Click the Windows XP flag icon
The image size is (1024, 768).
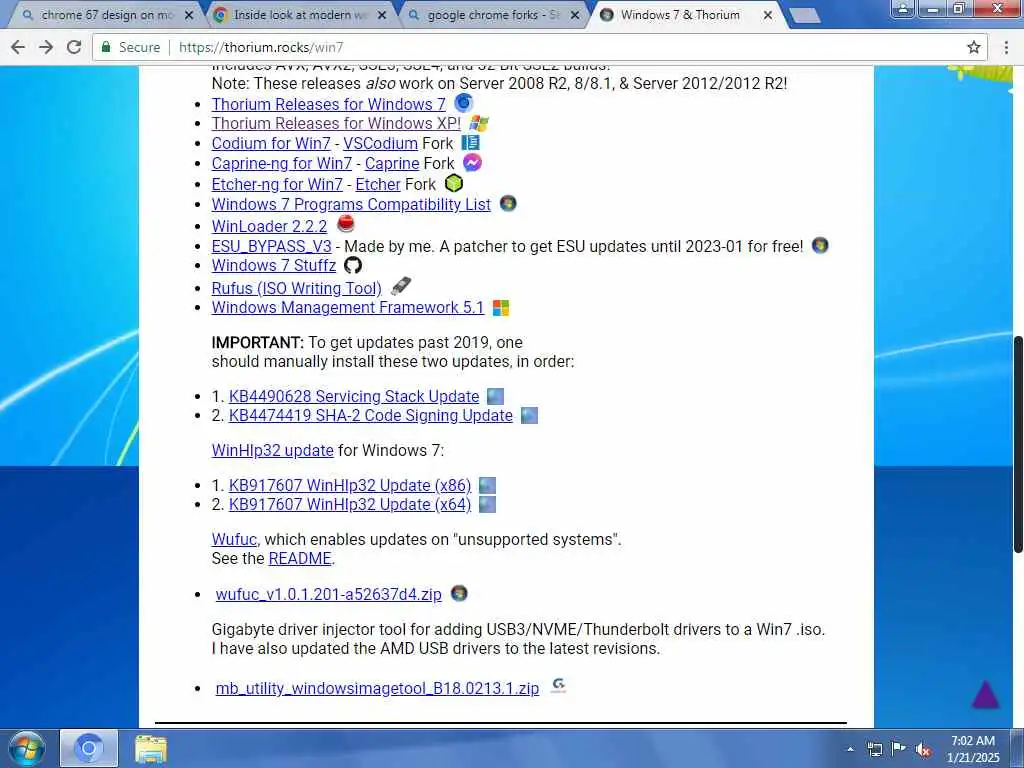click(x=479, y=123)
